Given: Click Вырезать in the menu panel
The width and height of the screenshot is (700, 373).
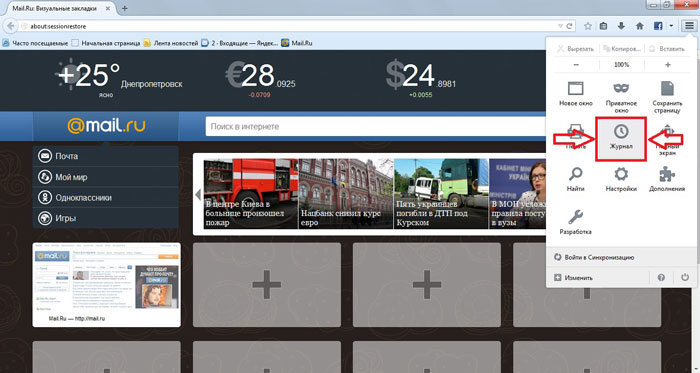Looking at the screenshot, I should [x=575, y=49].
